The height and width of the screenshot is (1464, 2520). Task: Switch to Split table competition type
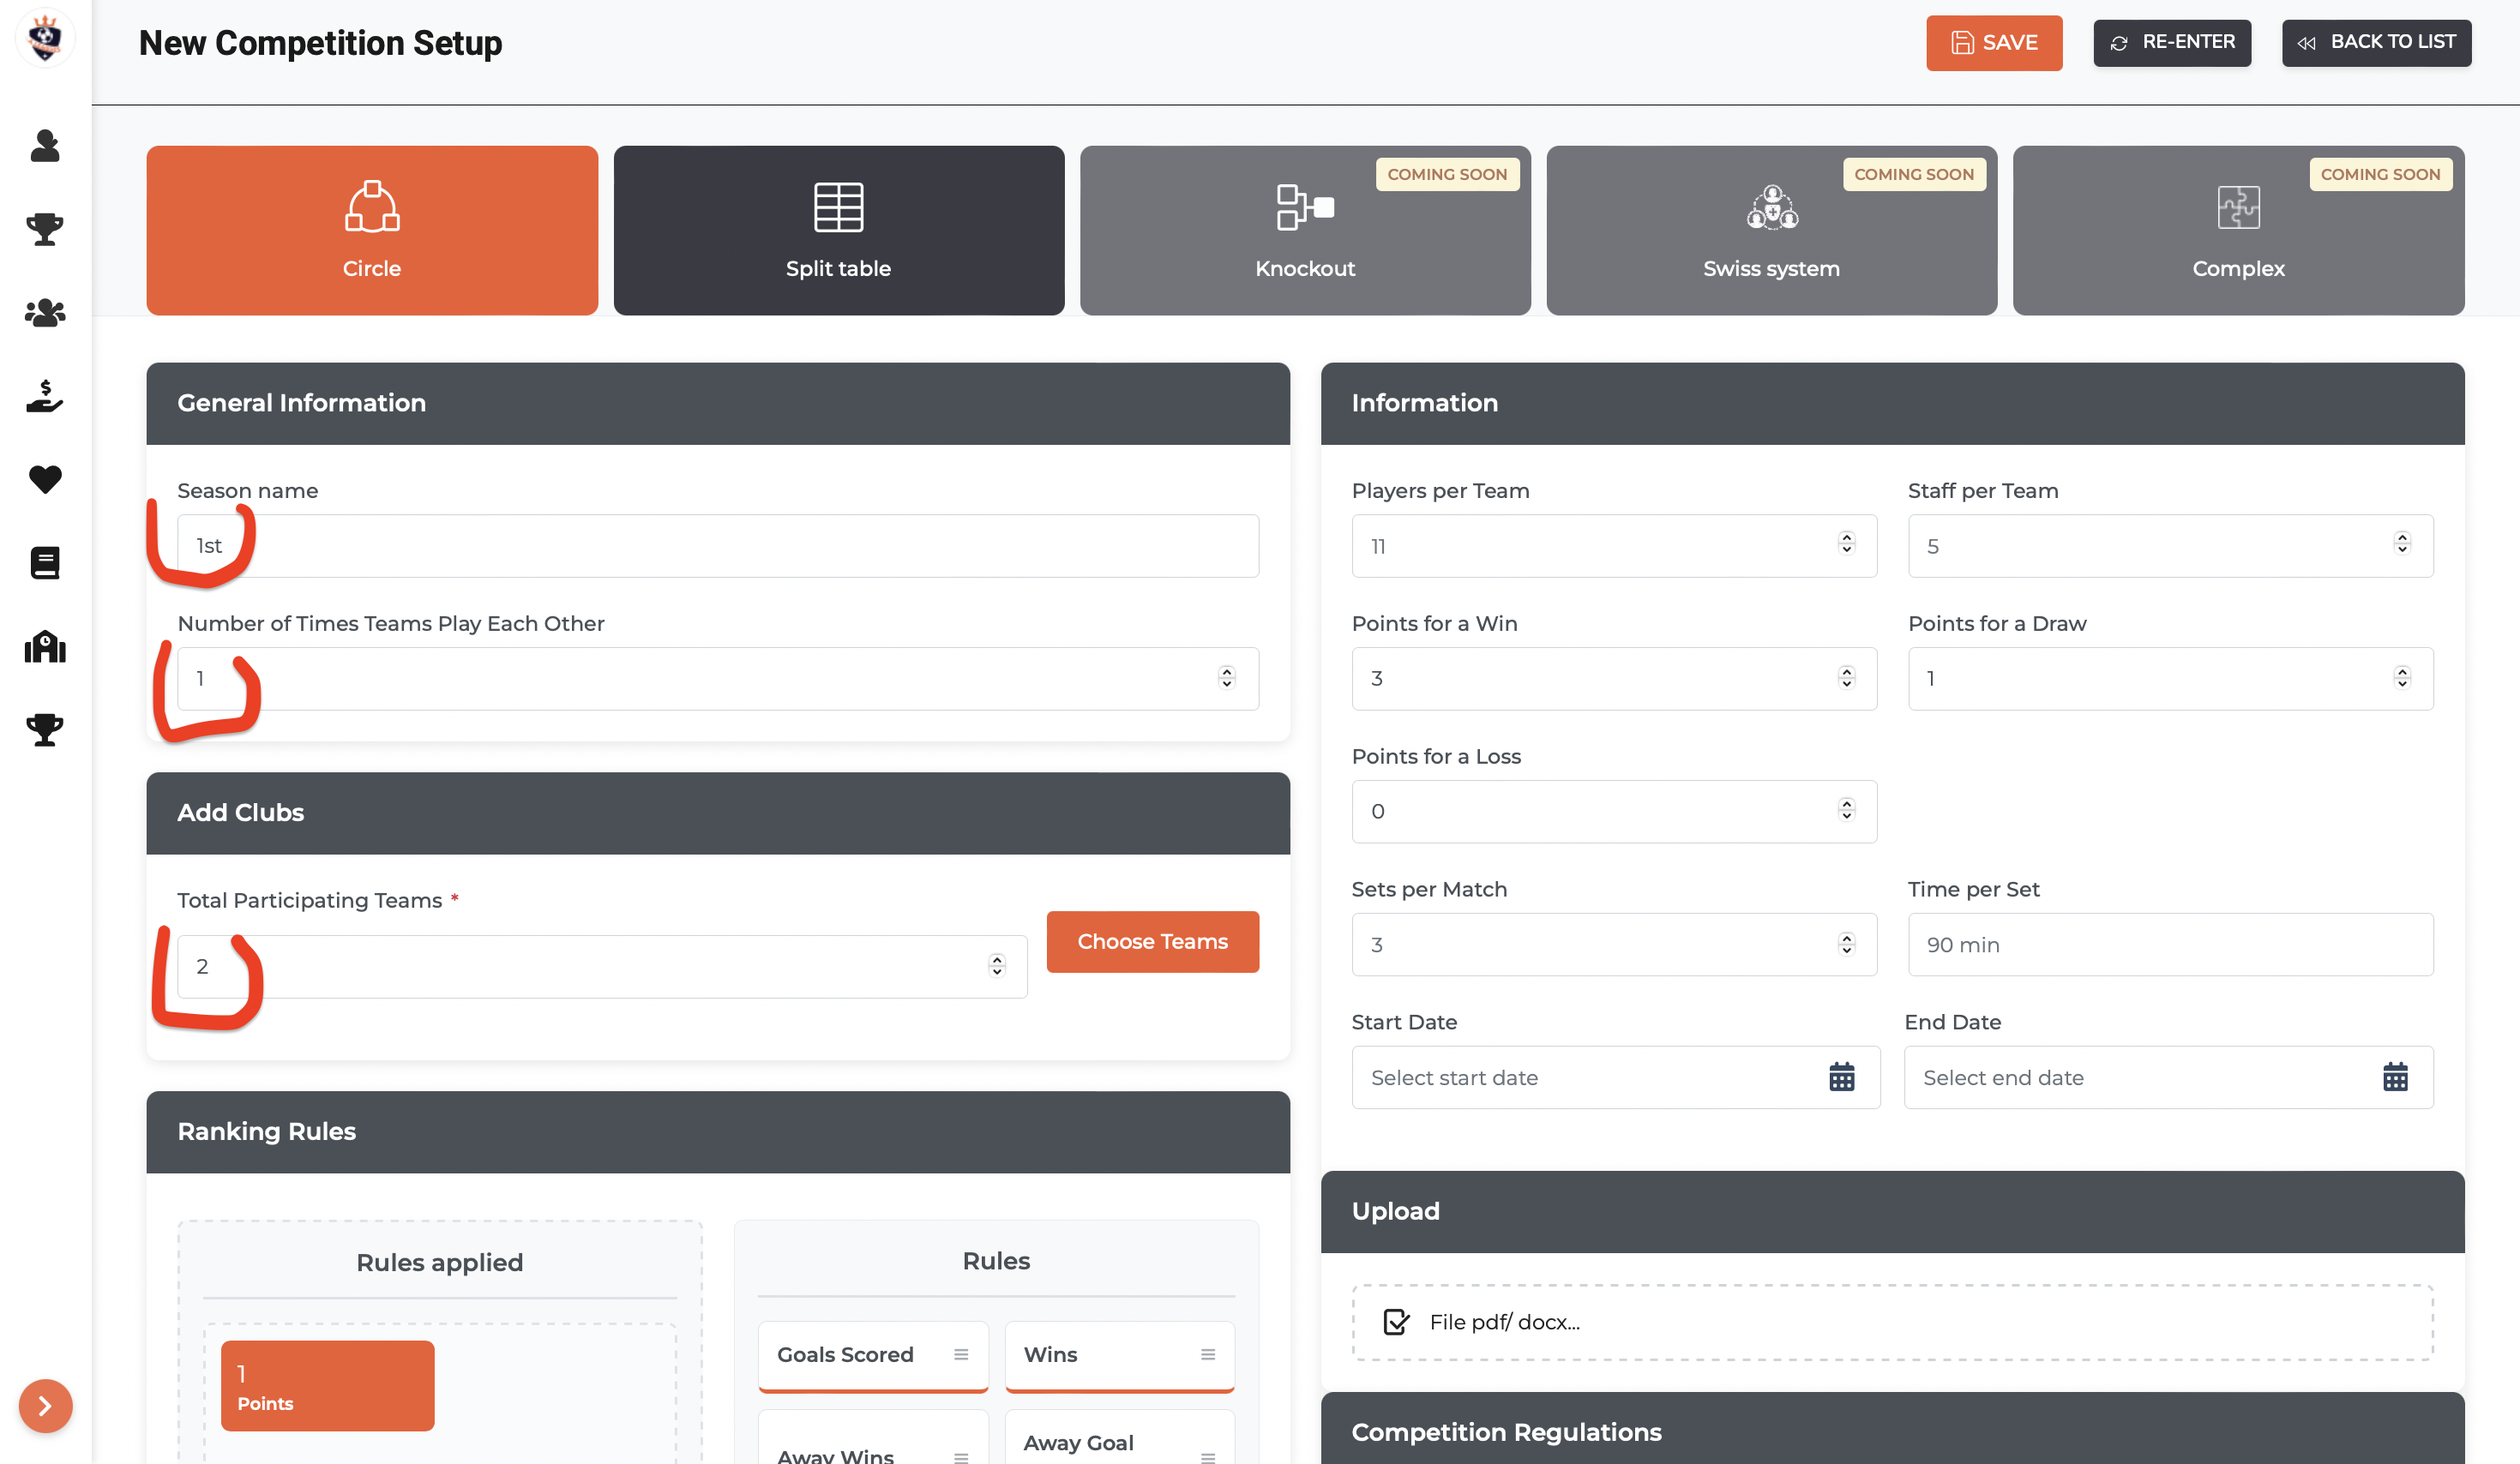tap(838, 230)
